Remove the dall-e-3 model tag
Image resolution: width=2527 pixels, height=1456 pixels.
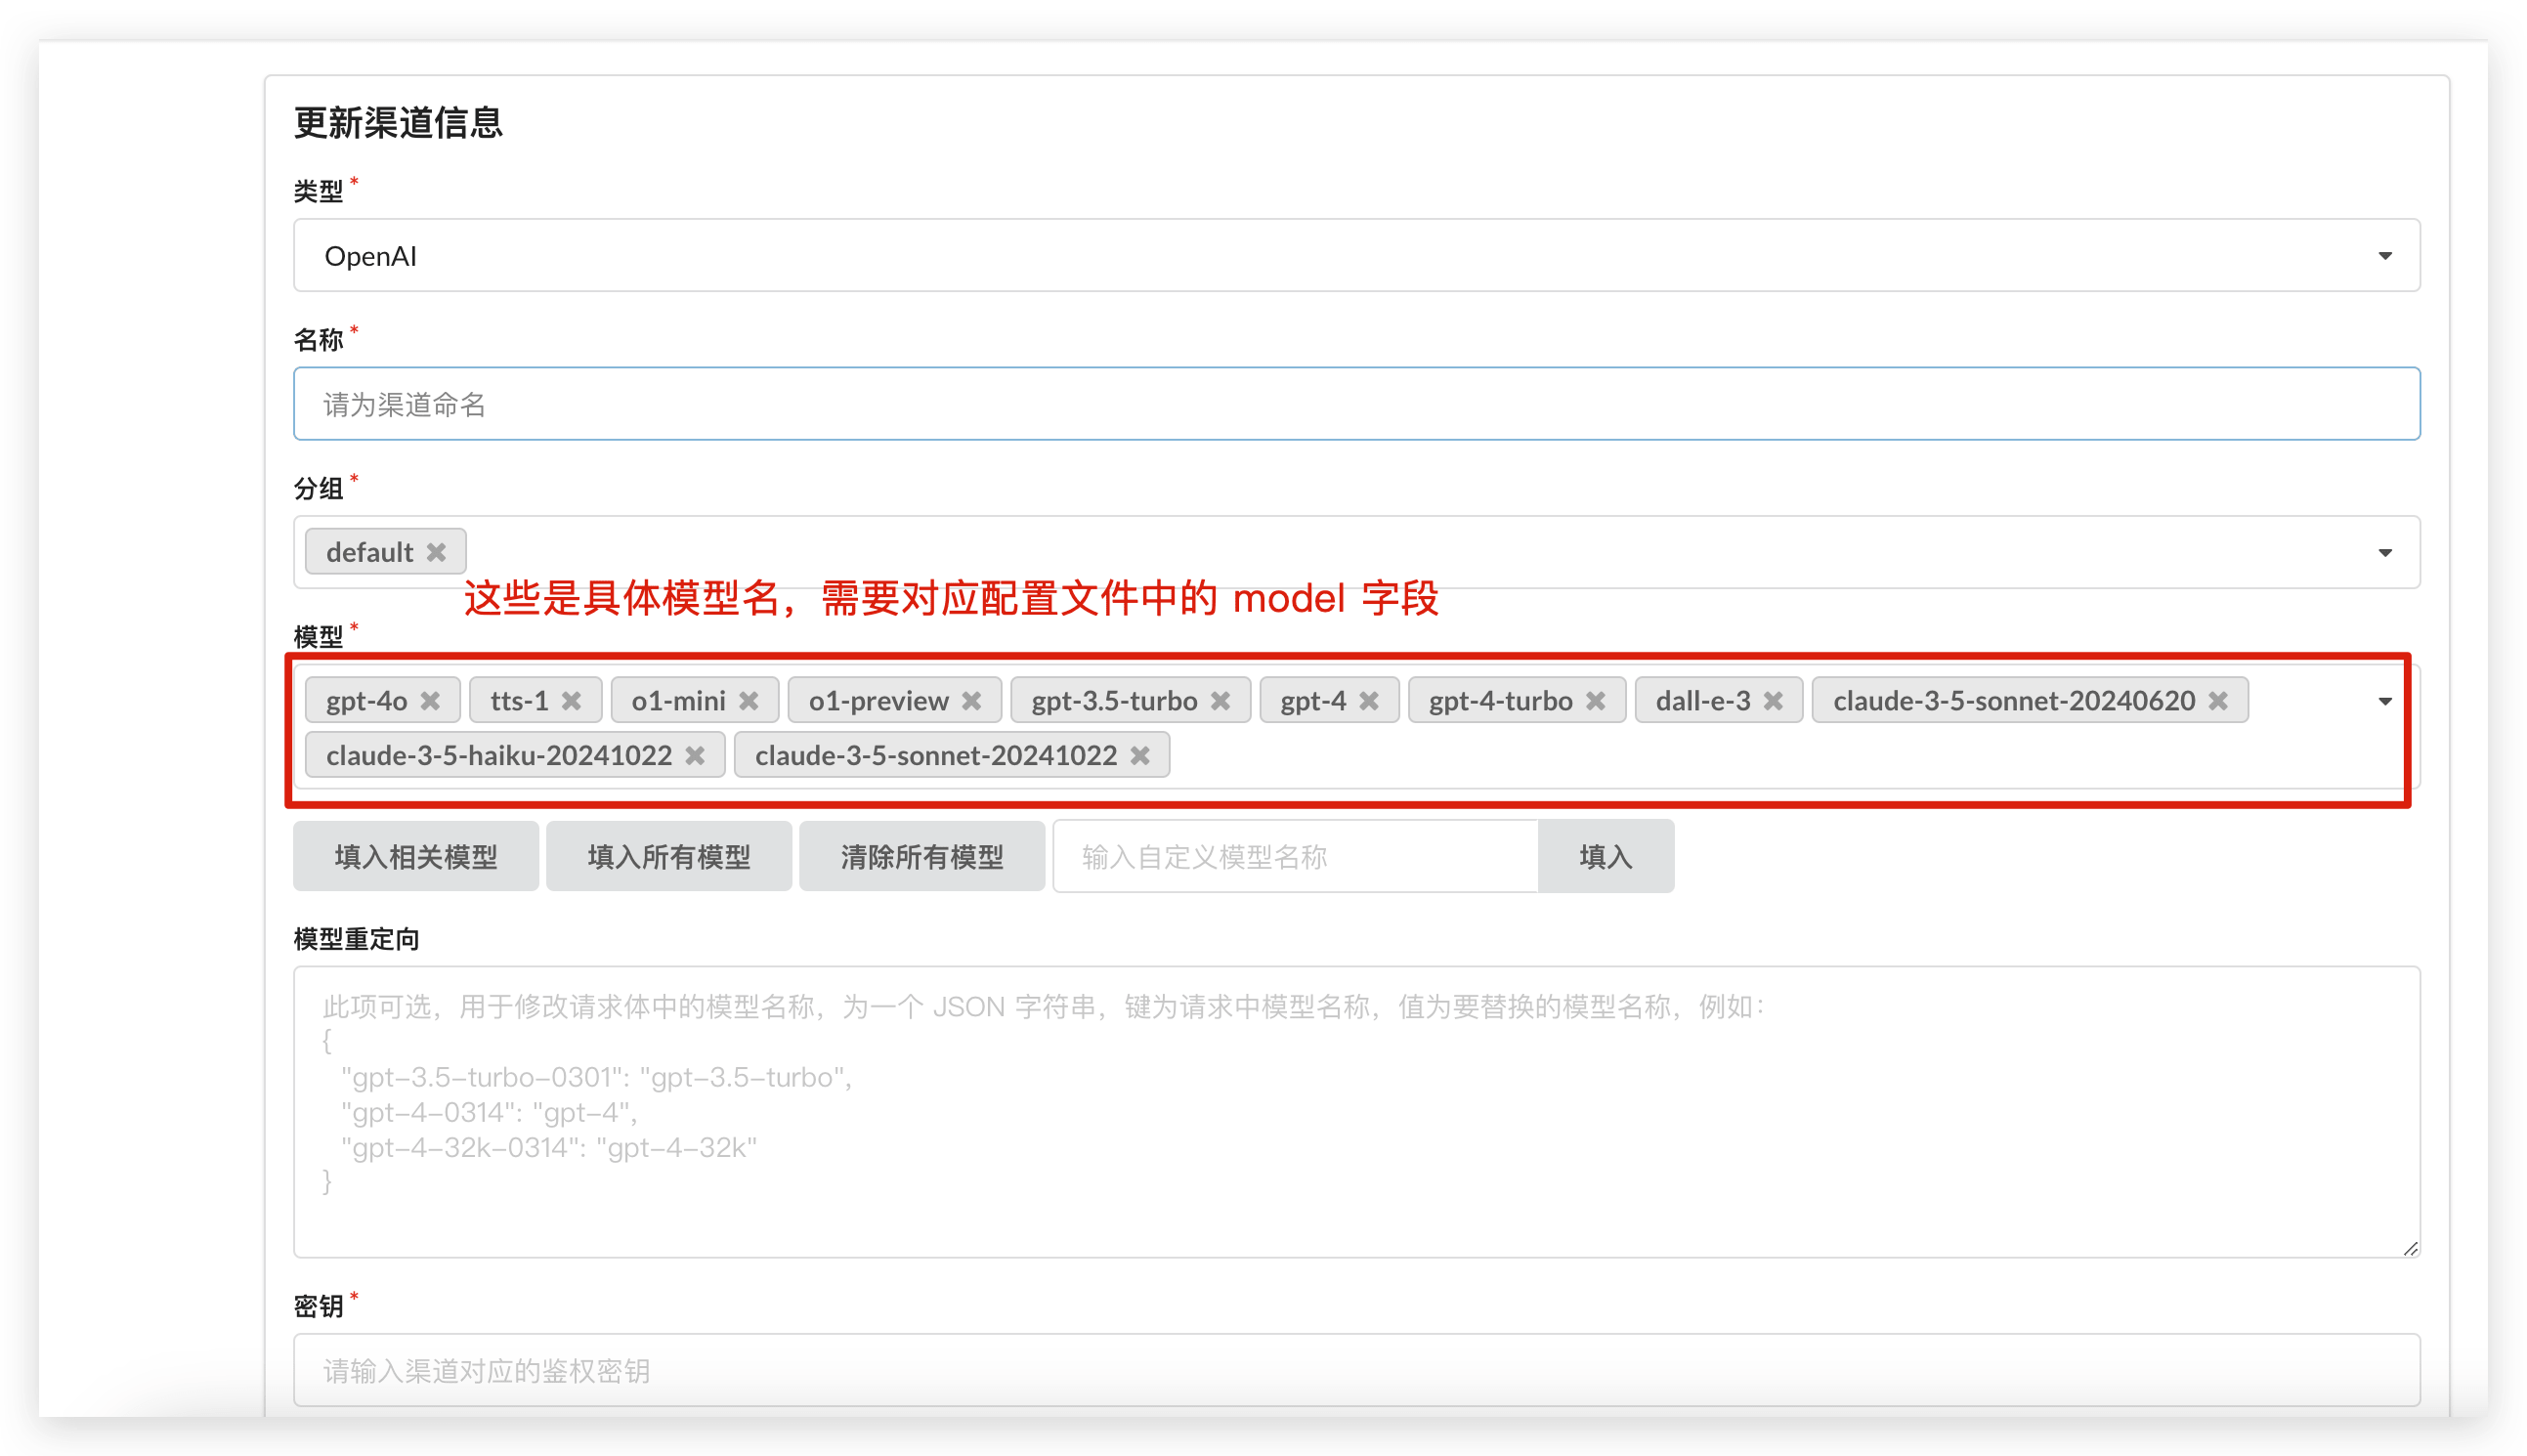click(x=1773, y=701)
